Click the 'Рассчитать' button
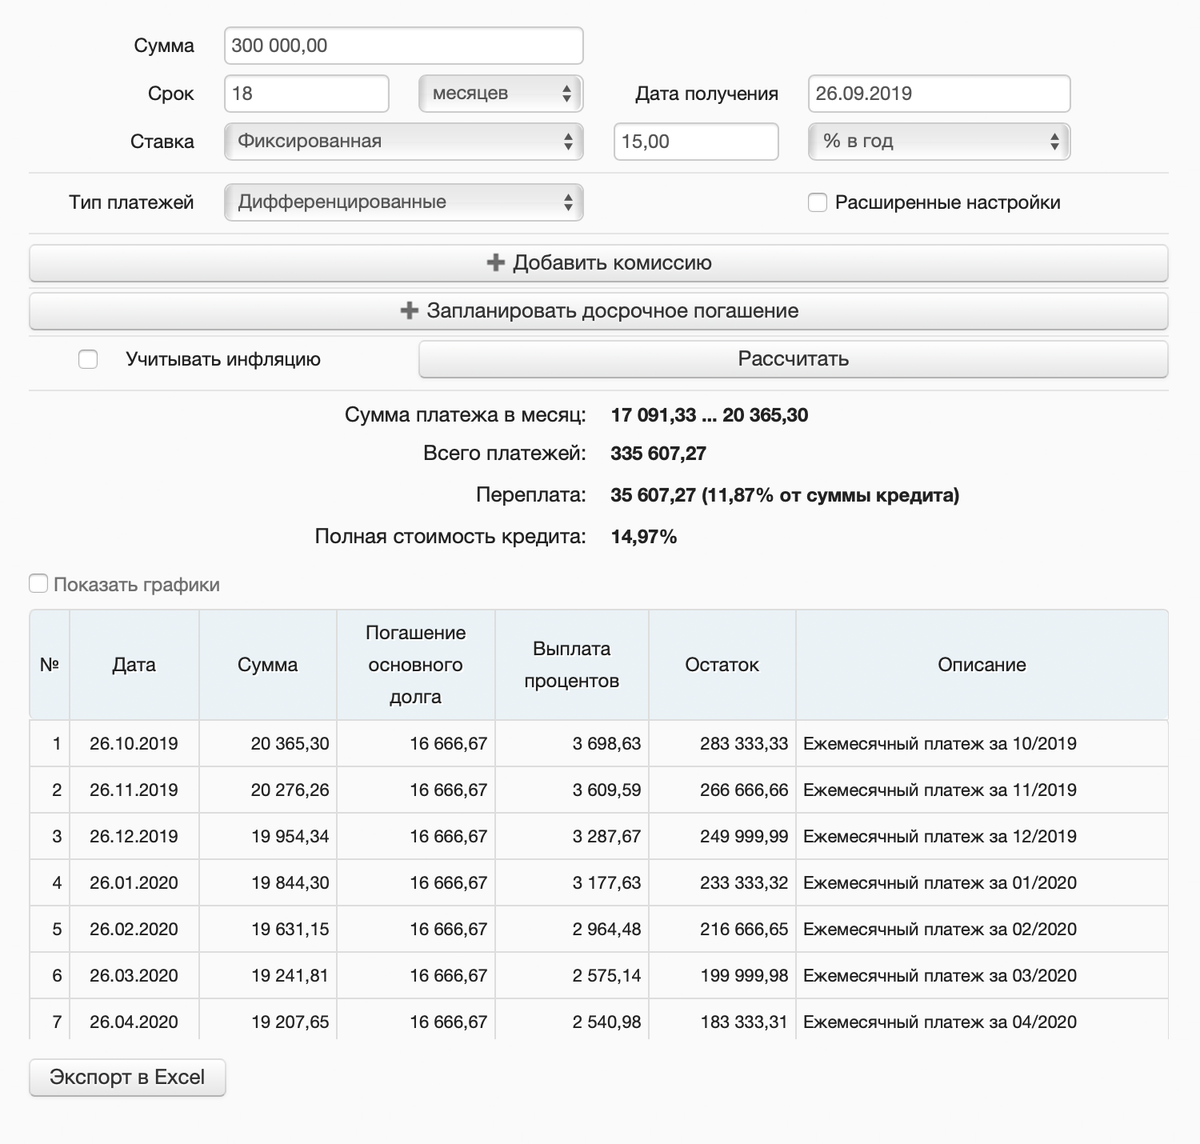Image resolution: width=1200 pixels, height=1144 pixels. point(793,359)
